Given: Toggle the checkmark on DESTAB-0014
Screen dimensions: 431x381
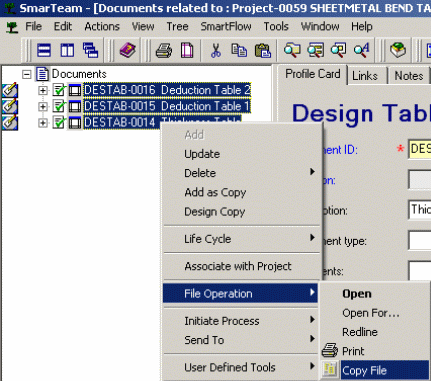Looking at the screenshot, I should (x=59, y=122).
